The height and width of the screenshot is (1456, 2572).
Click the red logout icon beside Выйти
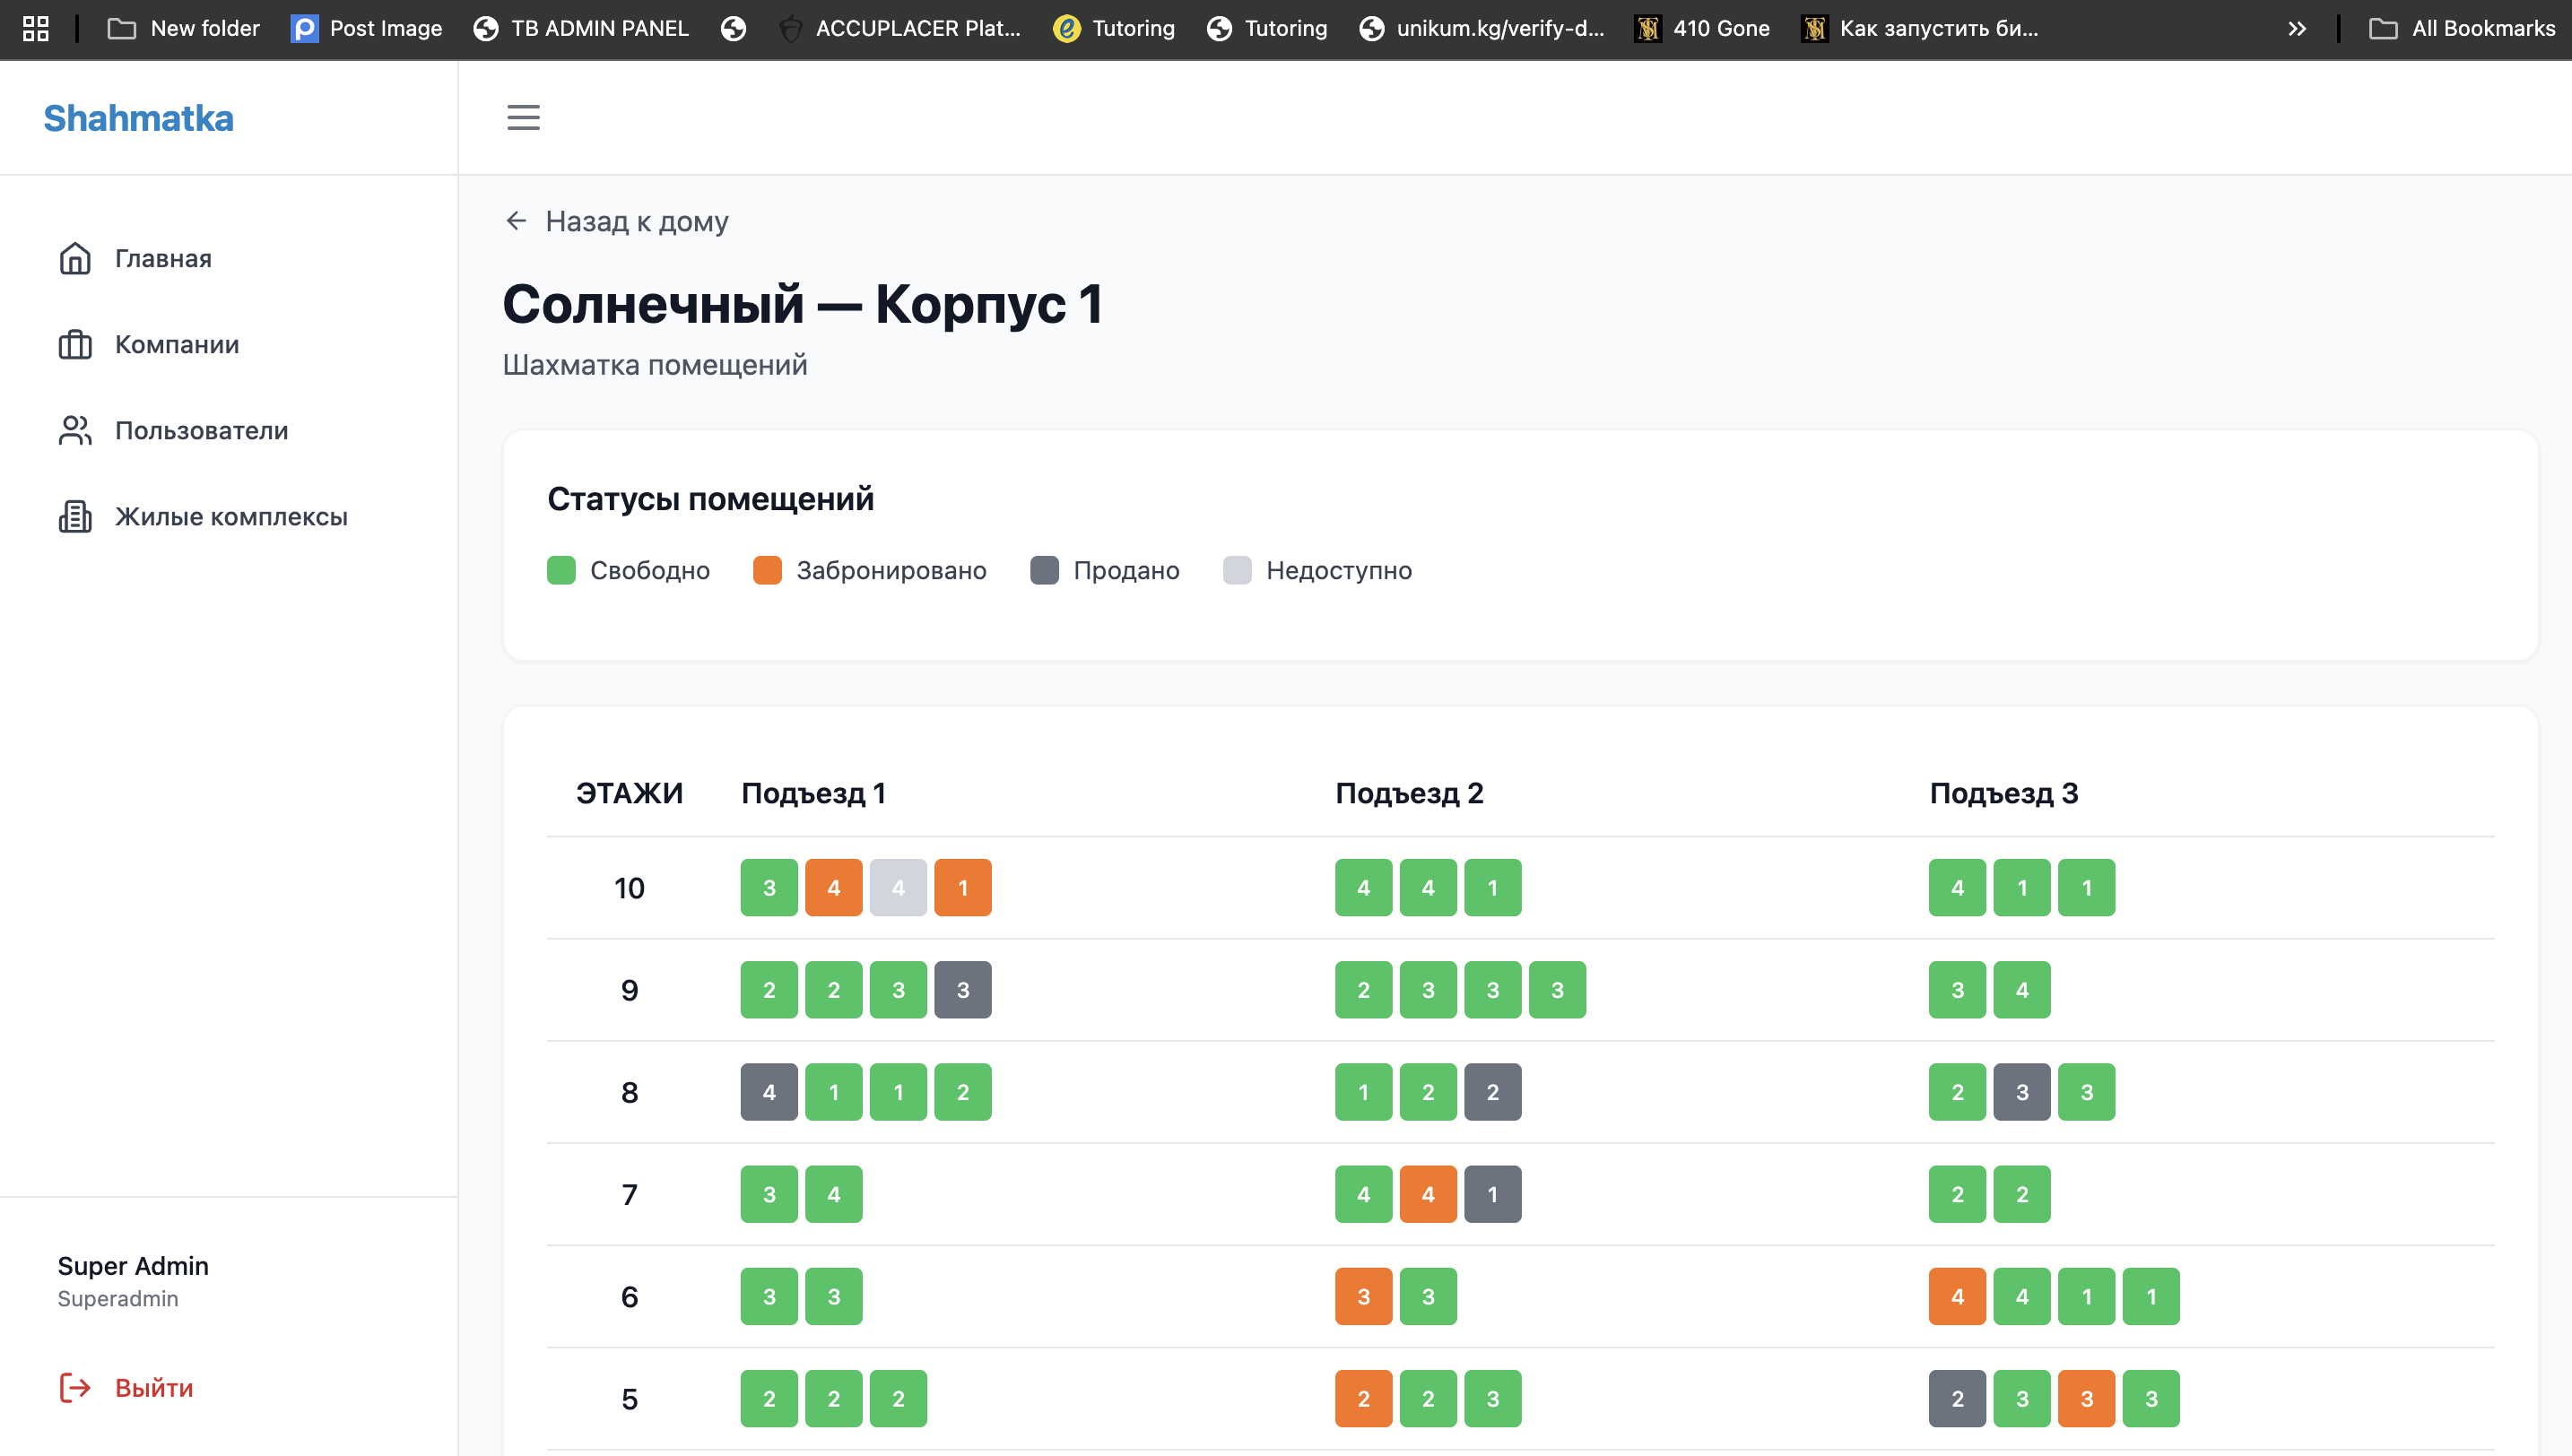pos(75,1387)
